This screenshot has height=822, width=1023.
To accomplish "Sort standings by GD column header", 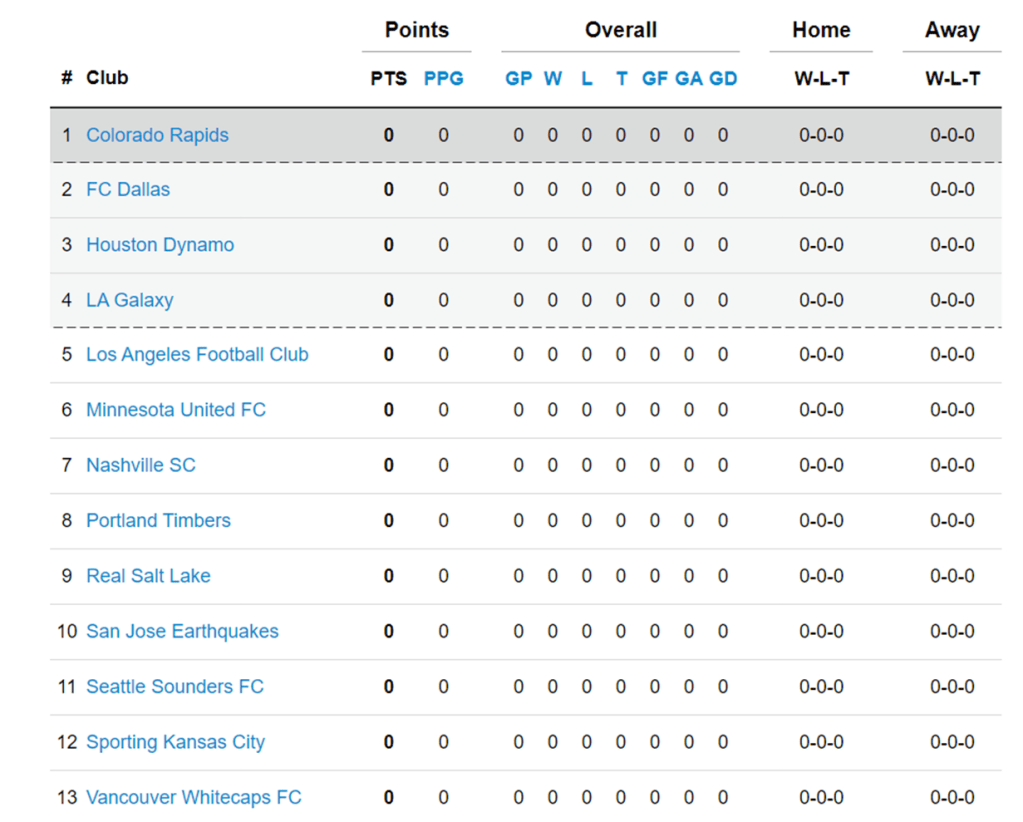I will pos(723,78).
